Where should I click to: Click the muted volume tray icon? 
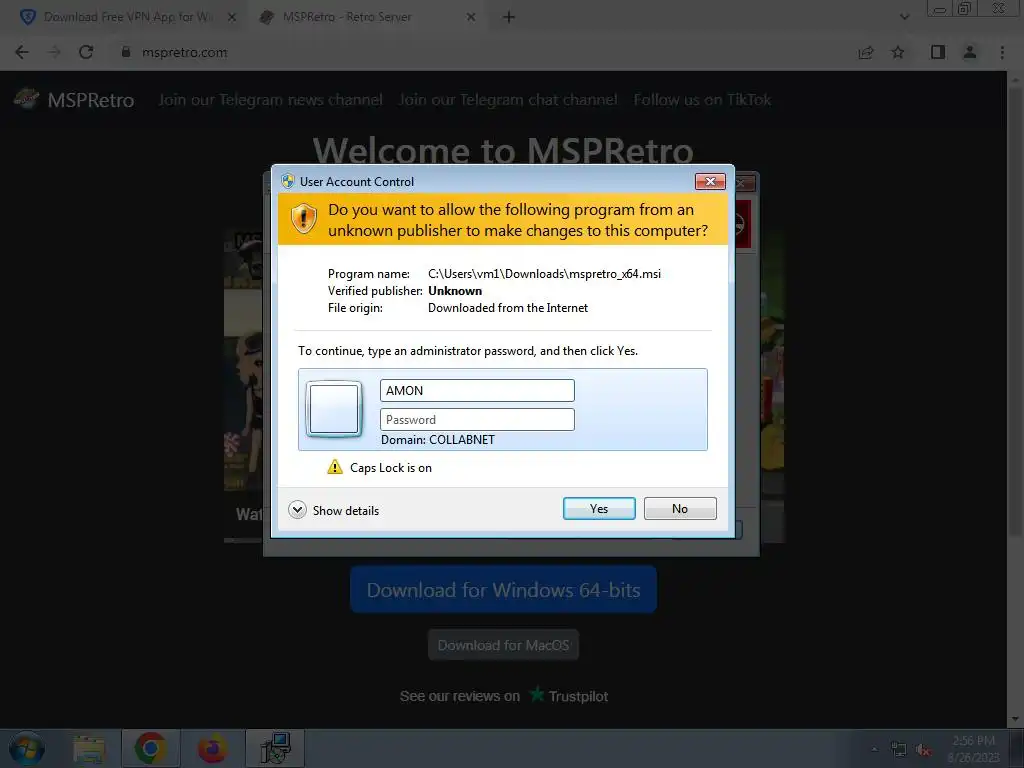point(923,749)
